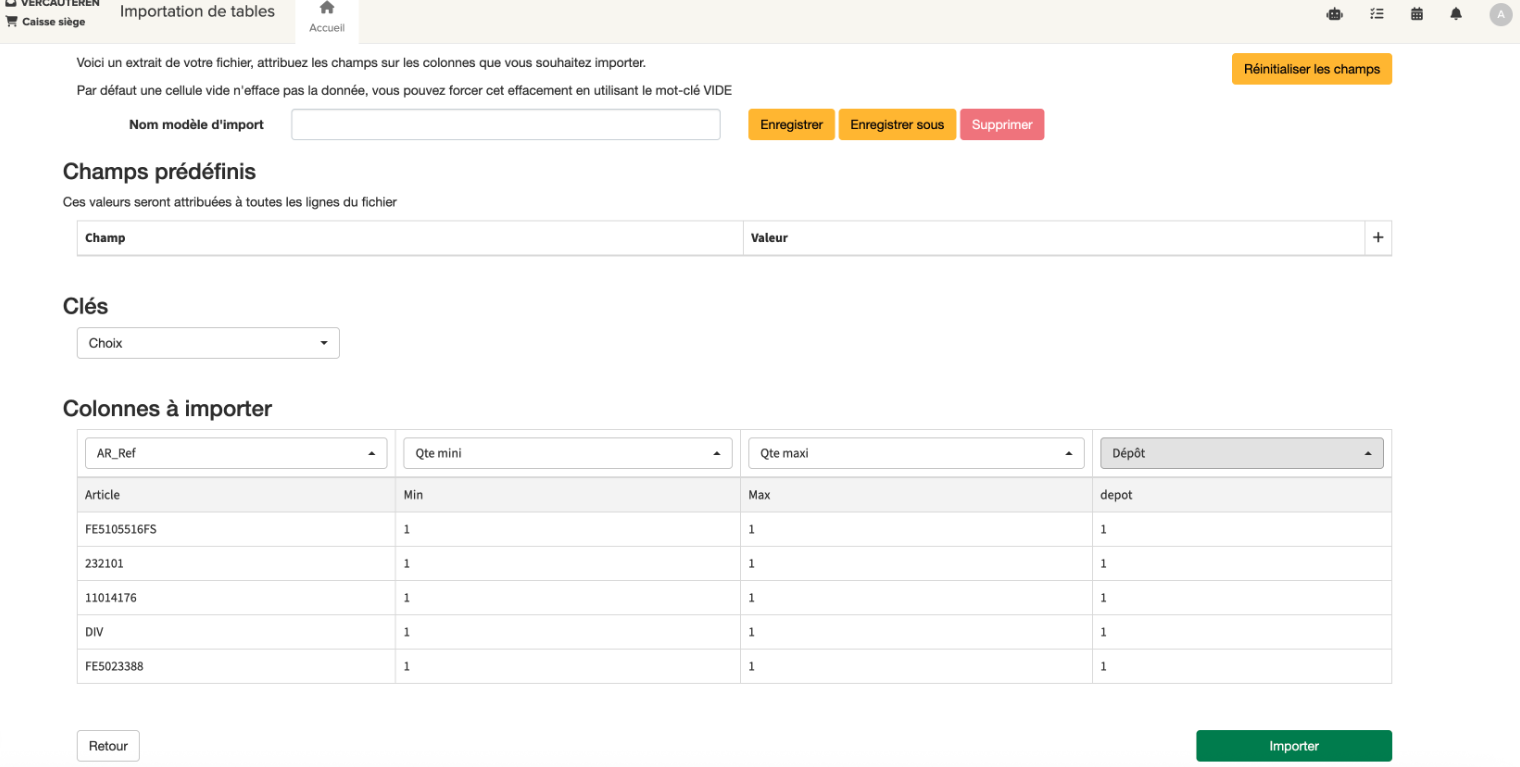Click the Colonnes à importer heading

click(167, 408)
